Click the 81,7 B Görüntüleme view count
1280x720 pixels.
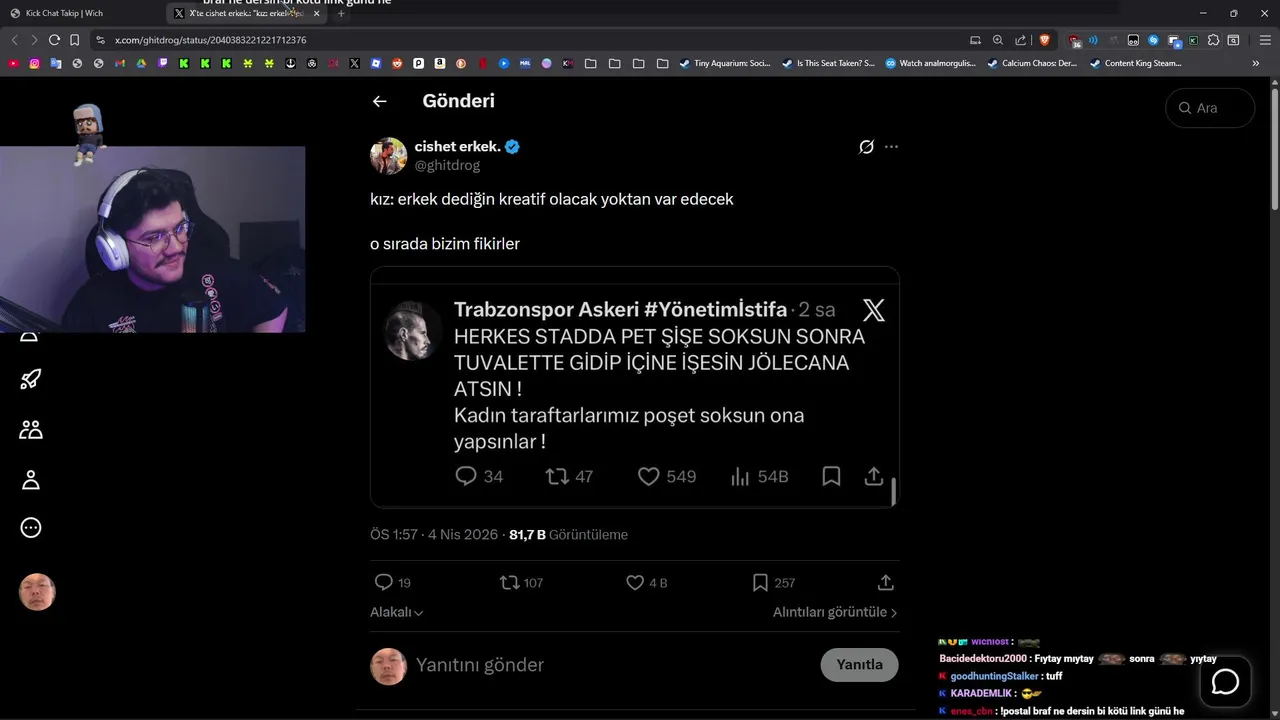(568, 535)
